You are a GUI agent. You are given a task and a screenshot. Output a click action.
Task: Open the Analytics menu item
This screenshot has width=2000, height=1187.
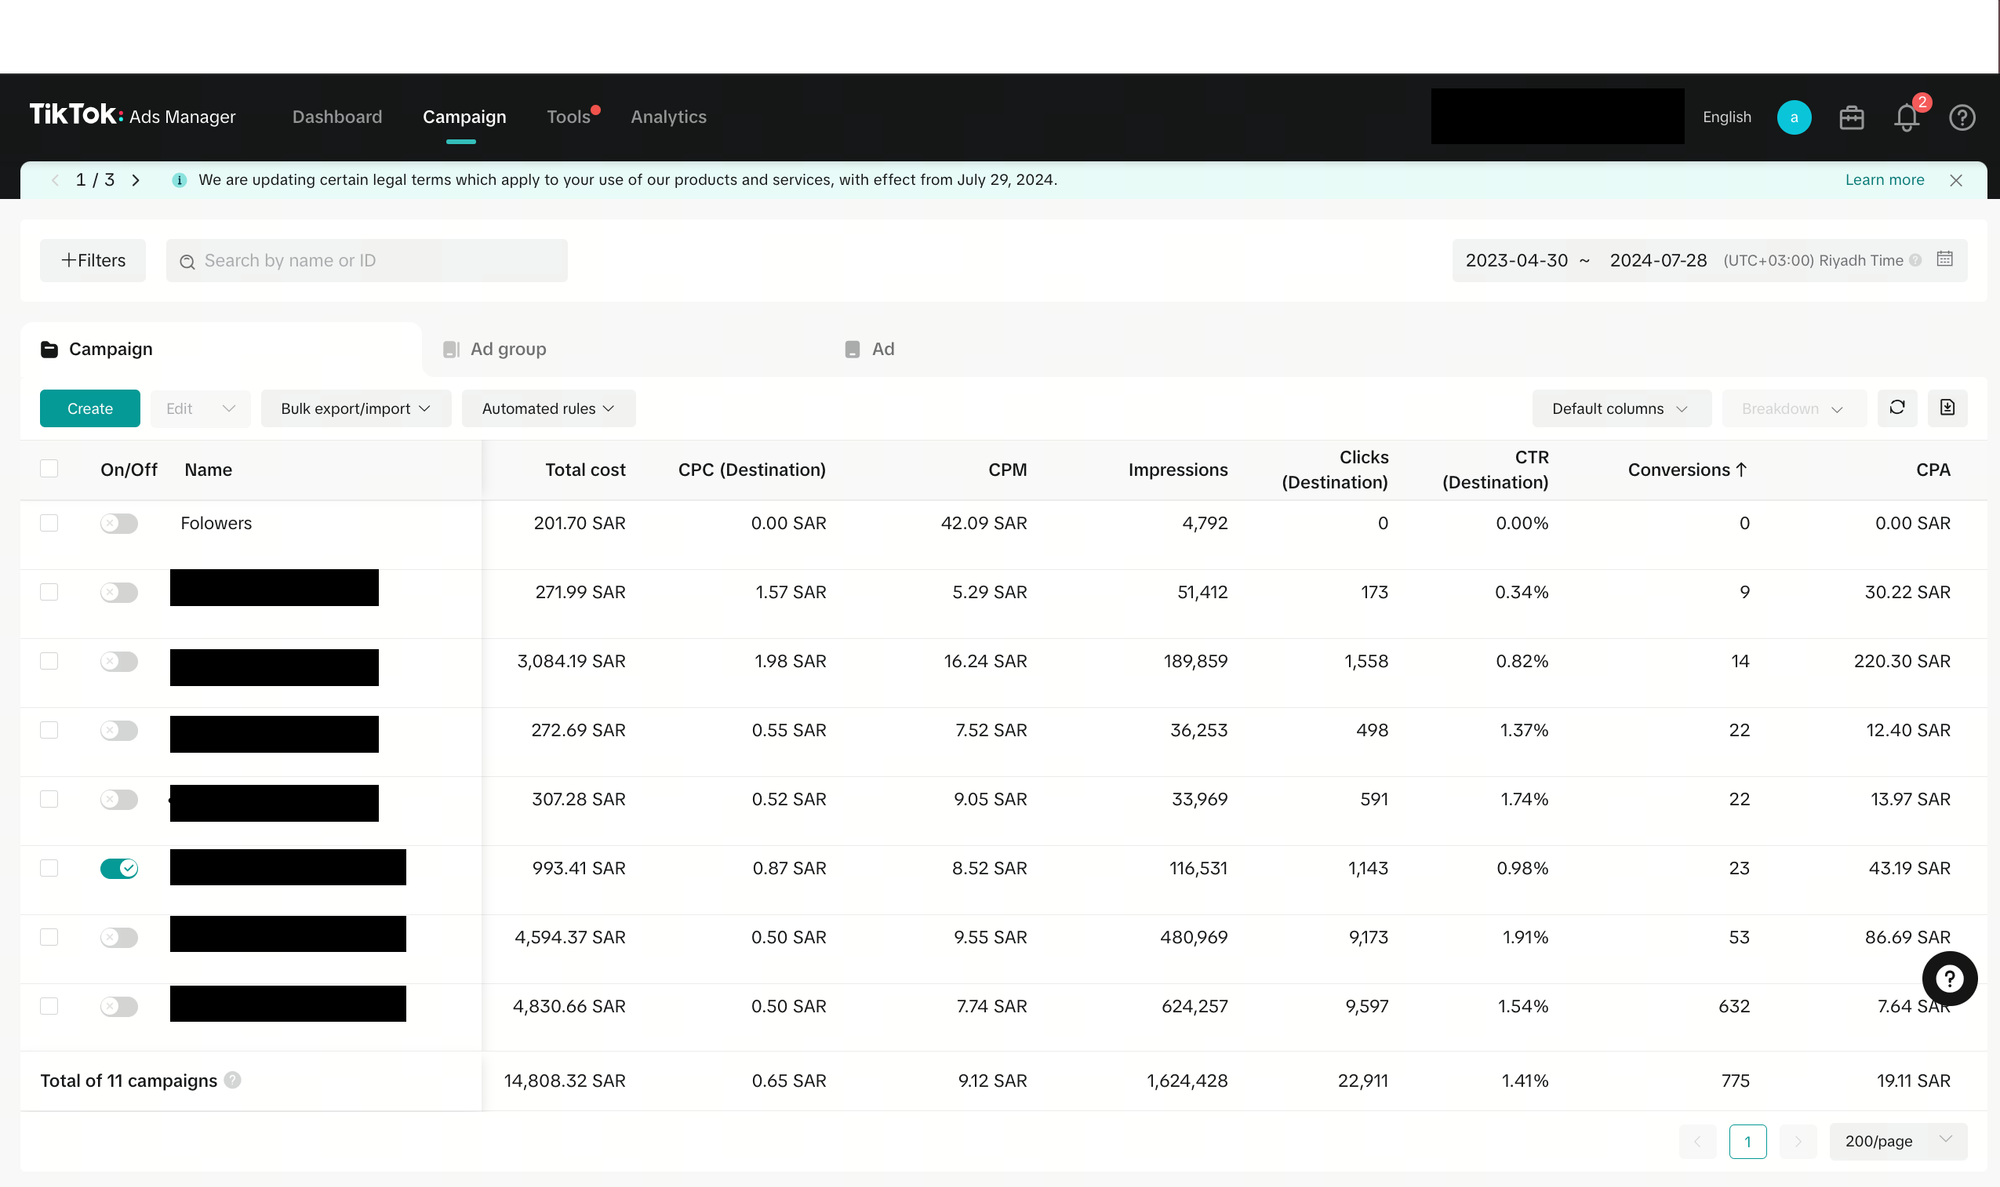pyautogui.click(x=668, y=117)
